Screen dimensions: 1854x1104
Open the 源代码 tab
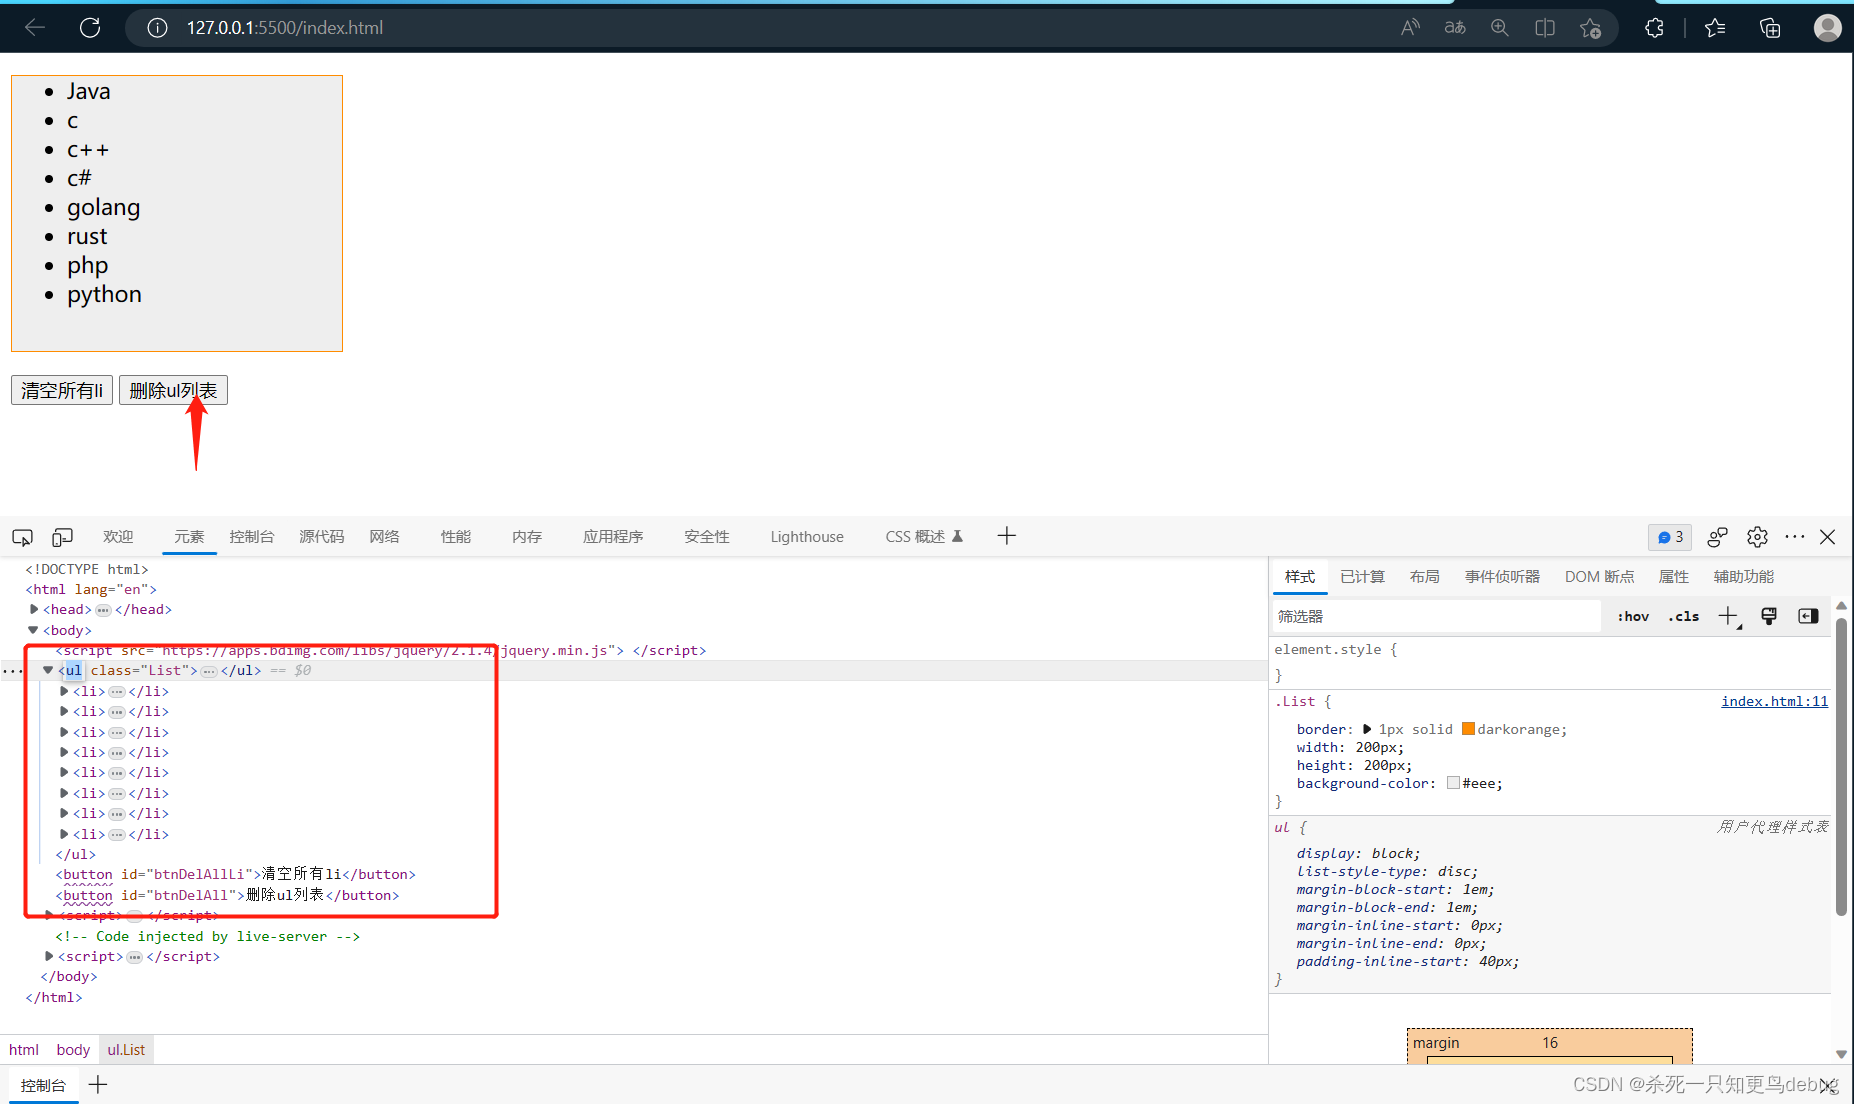(322, 537)
